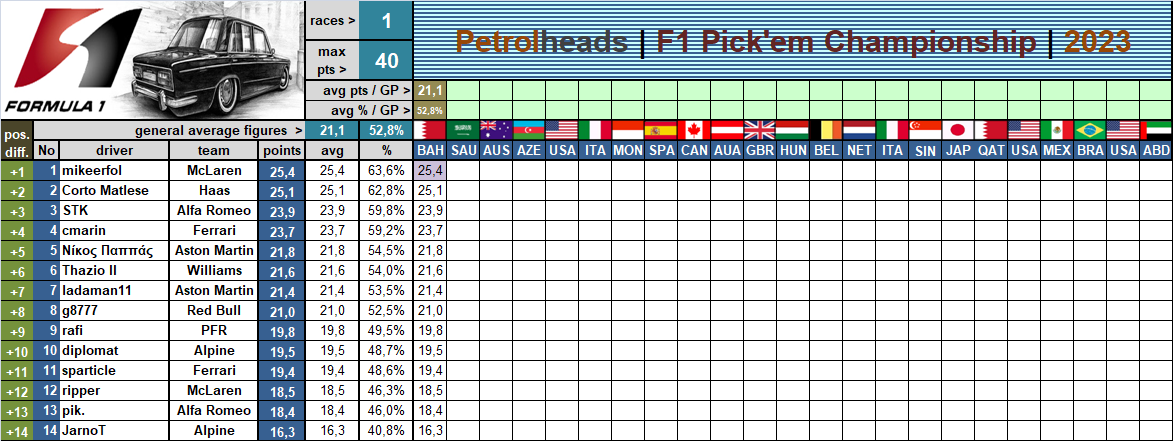Image resolution: width=1173 pixels, height=441 pixels.
Task: Select the Japanese flag above JAP
Action: point(957,130)
